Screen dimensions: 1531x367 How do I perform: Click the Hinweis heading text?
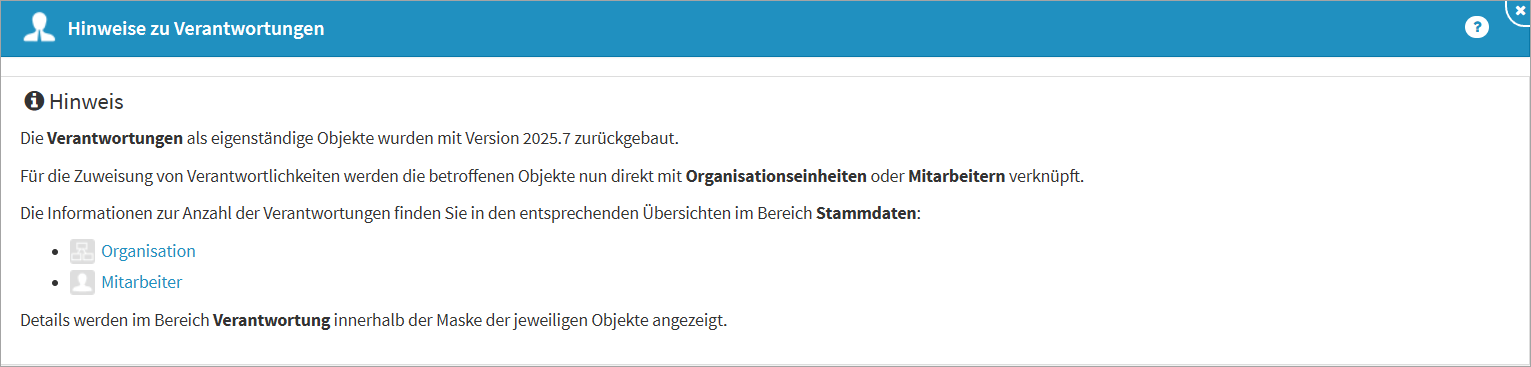tap(86, 102)
